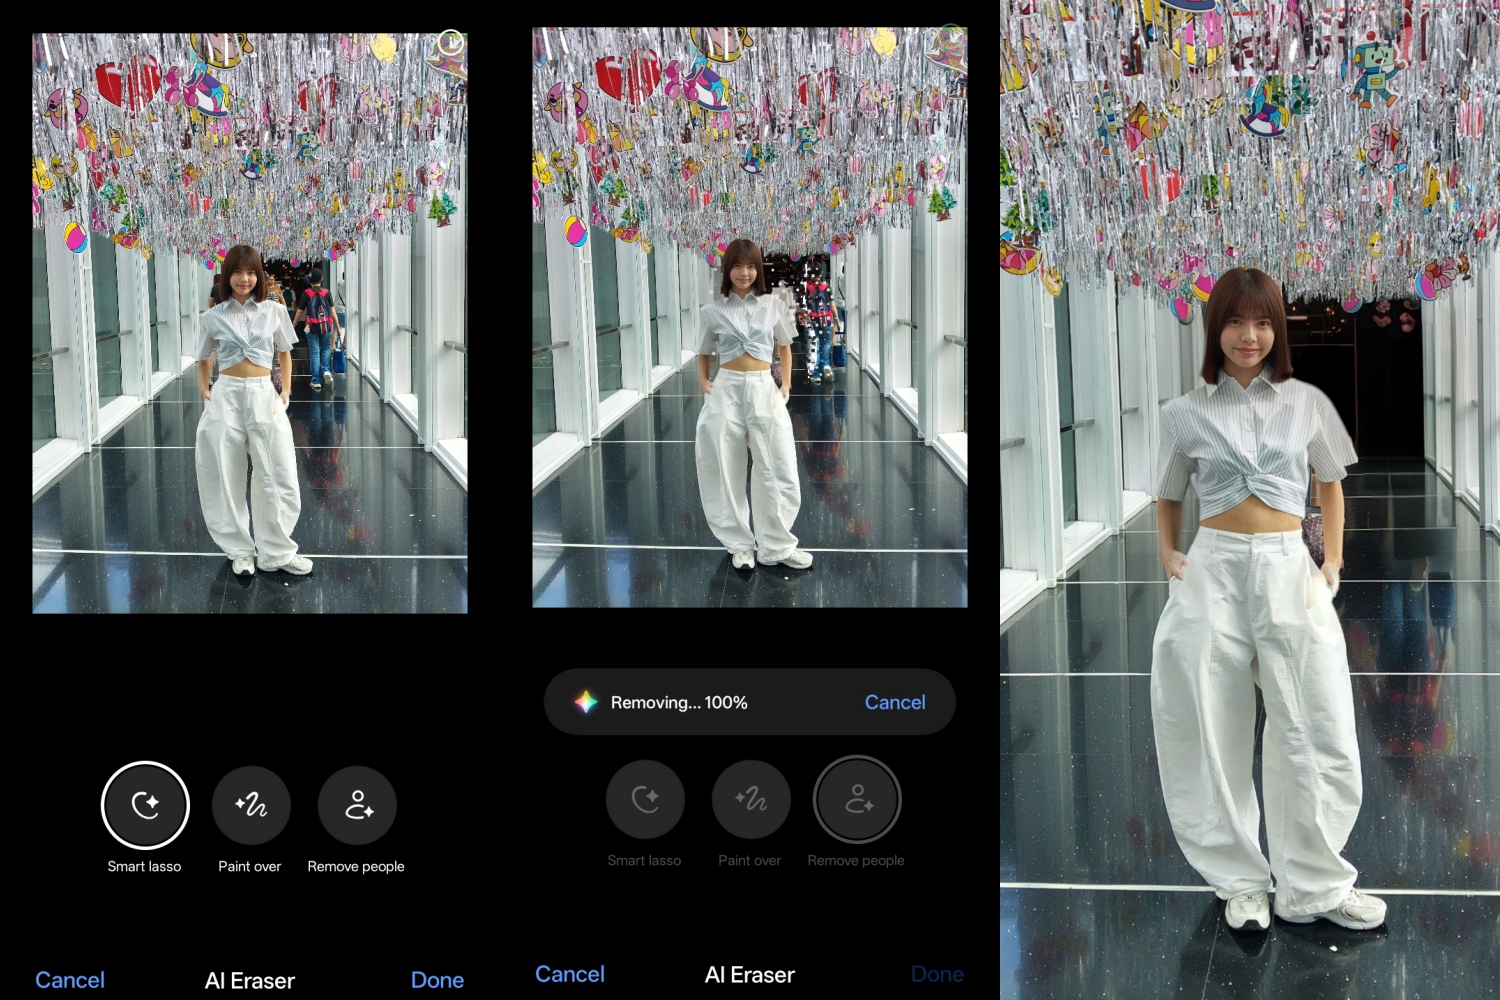Tap the photo preview in the middle screen

point(750,317)
